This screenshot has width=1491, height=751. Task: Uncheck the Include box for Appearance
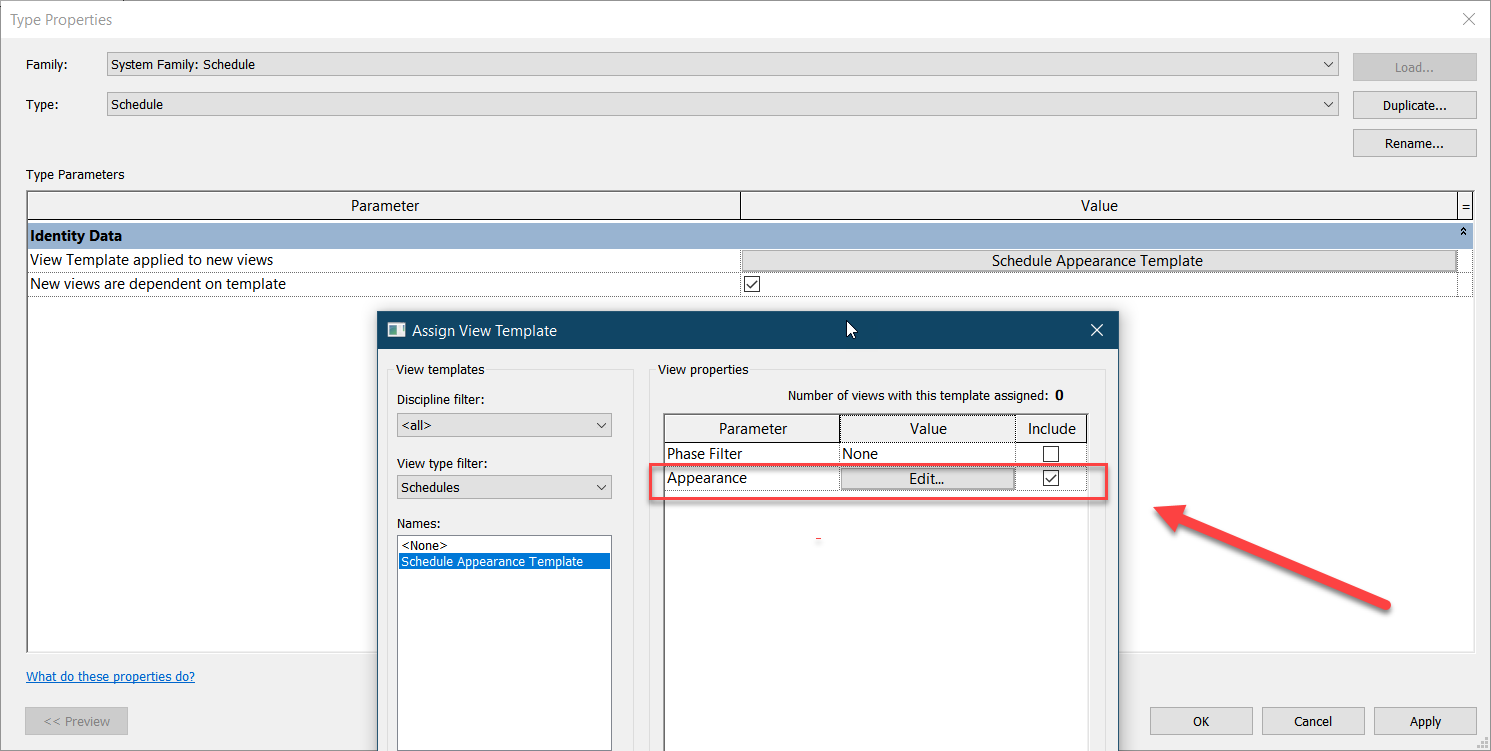1050,477
